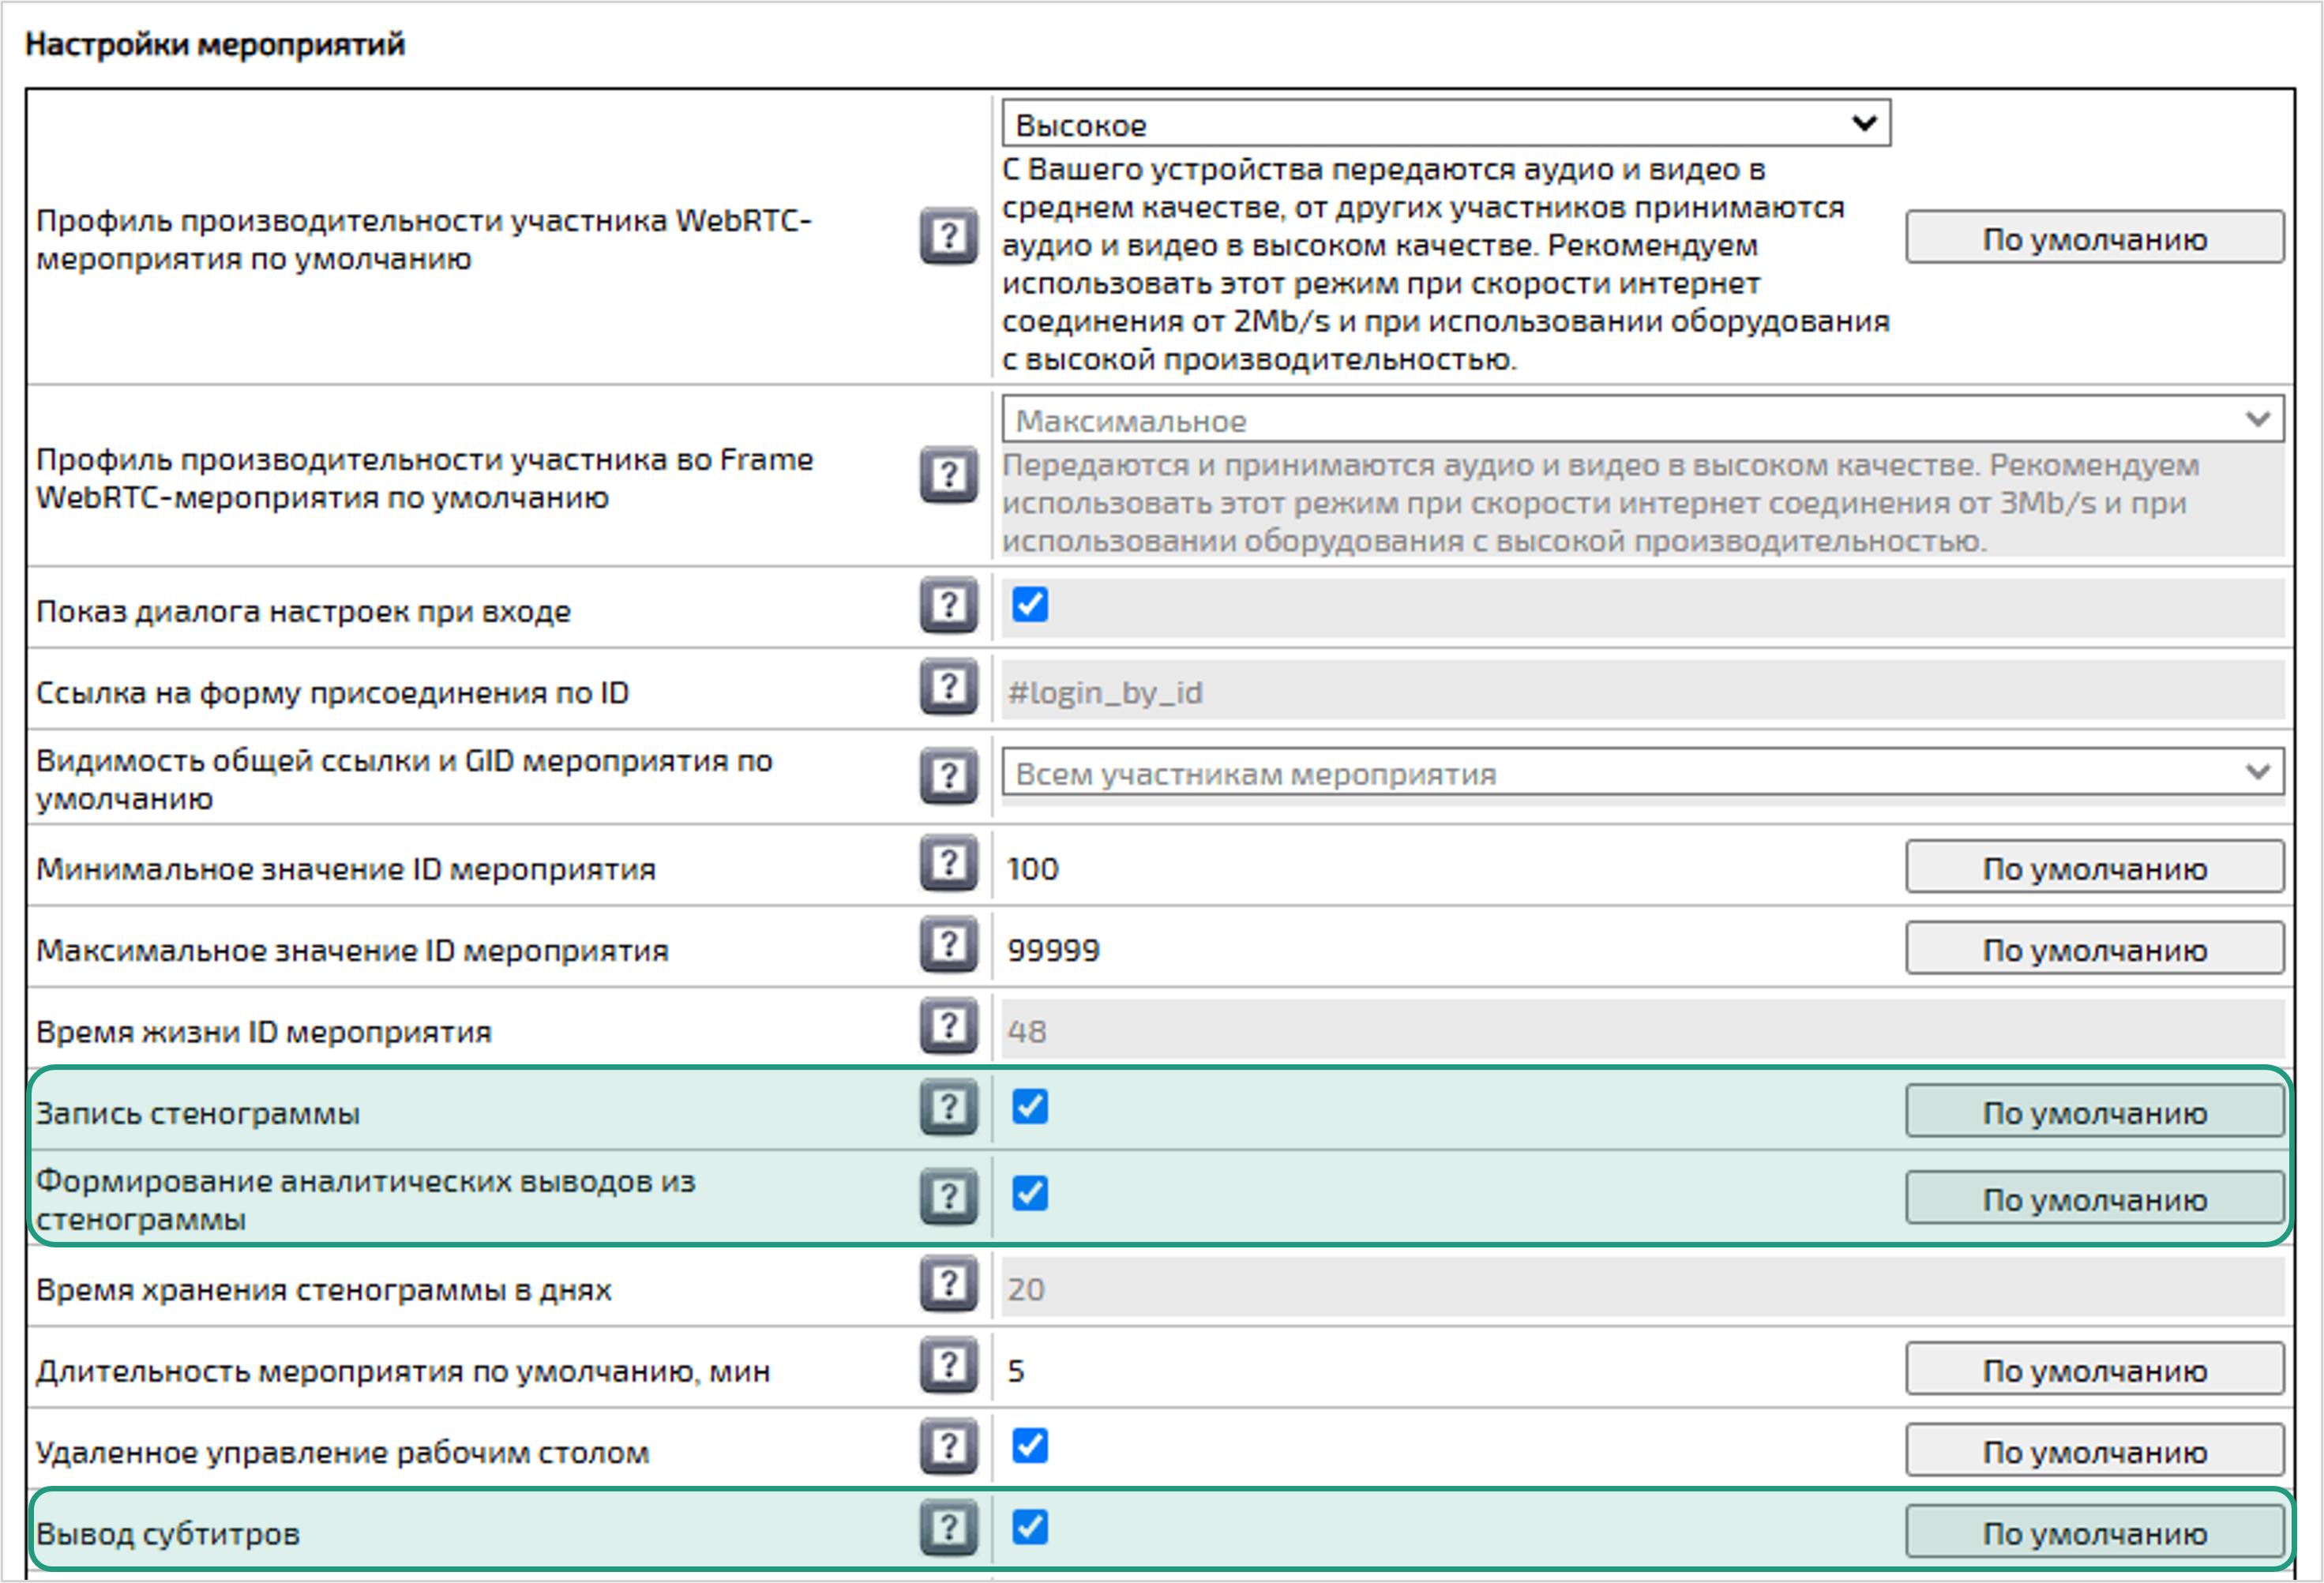Open help icon for Вывод субтитров

(948, 1528)
